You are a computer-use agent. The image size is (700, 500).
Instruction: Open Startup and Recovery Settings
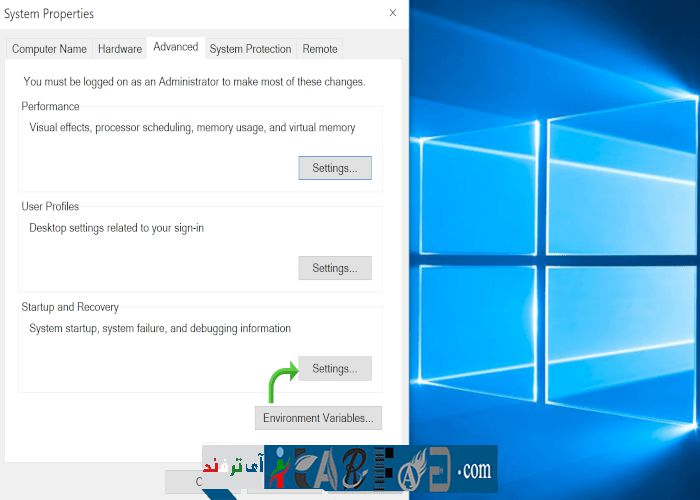pos(334,369)
